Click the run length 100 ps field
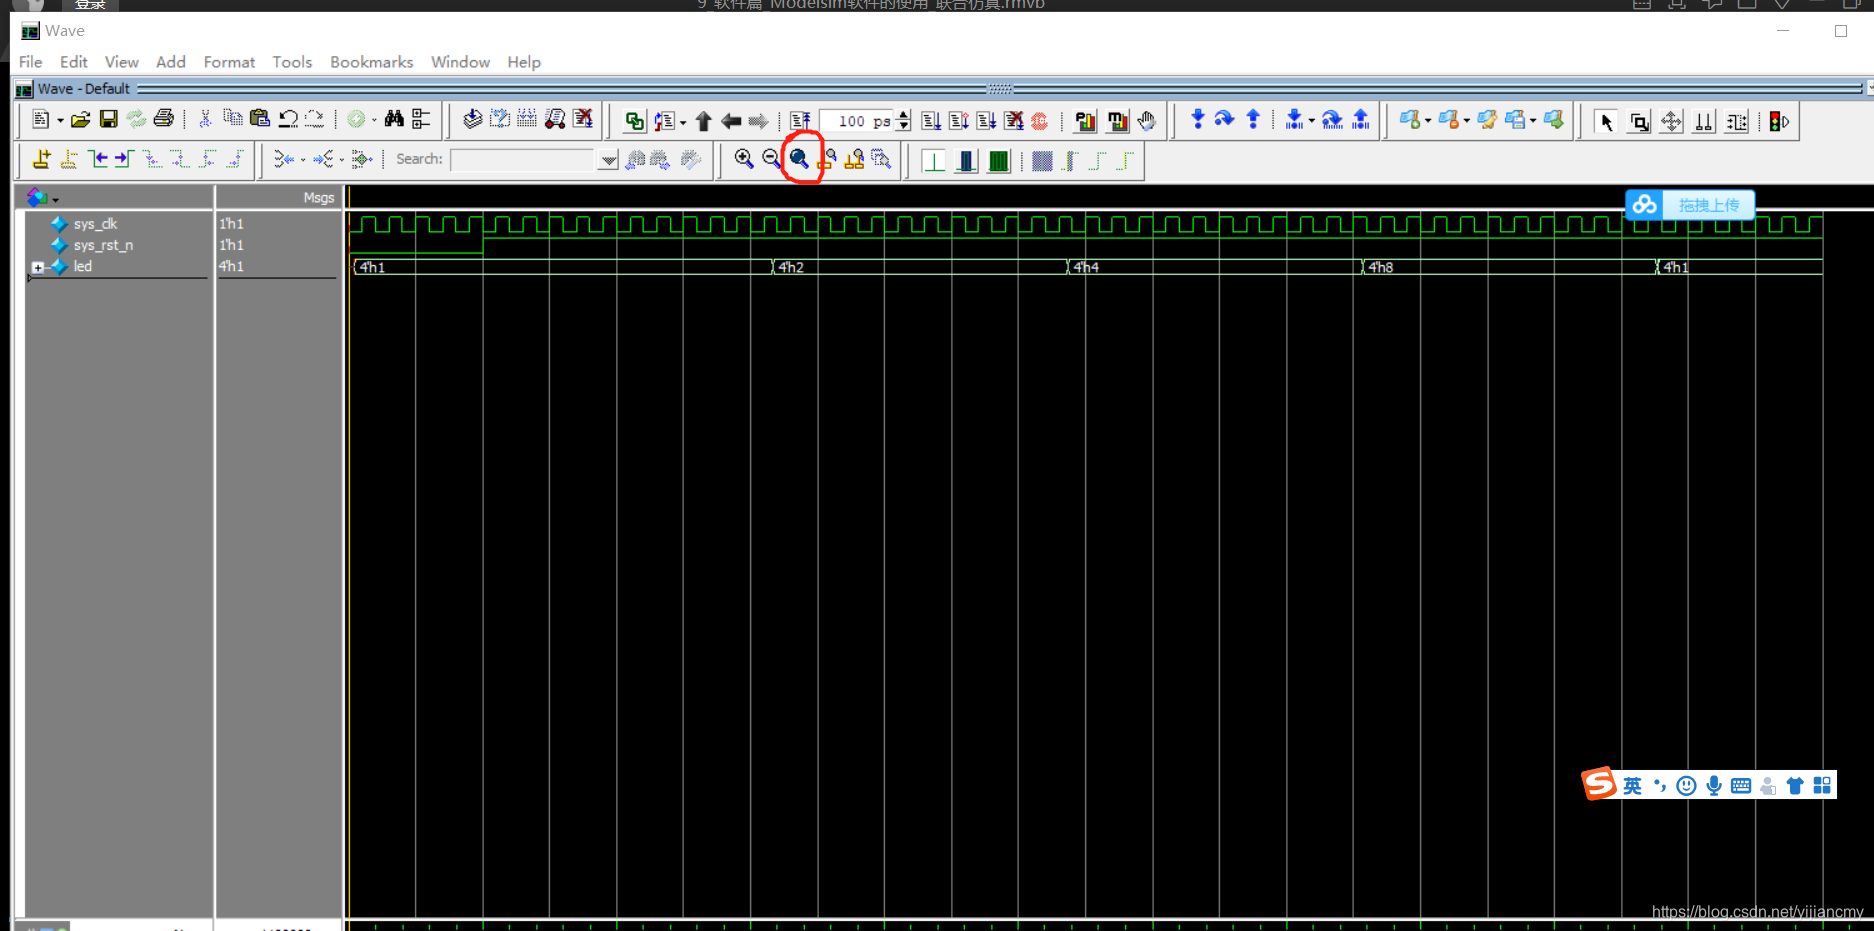The width and height of the screenshot is (1874, 931). point(857,121)
